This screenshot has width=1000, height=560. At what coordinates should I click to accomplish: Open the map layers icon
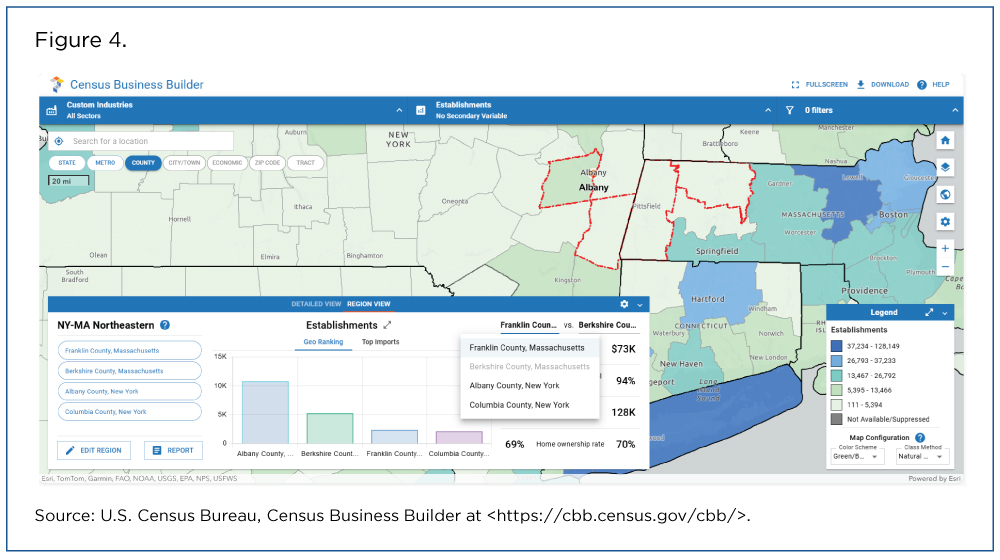point(945,168)
